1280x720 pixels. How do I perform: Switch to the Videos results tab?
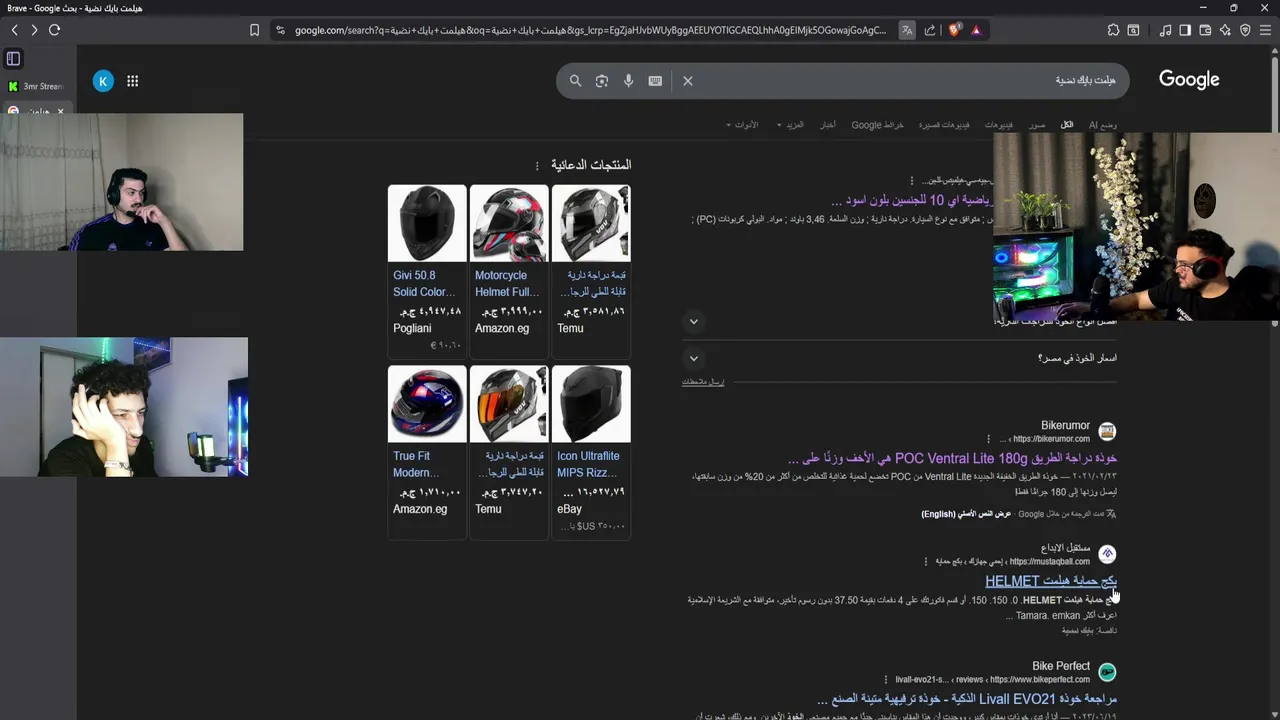click(x=998, y=125)
